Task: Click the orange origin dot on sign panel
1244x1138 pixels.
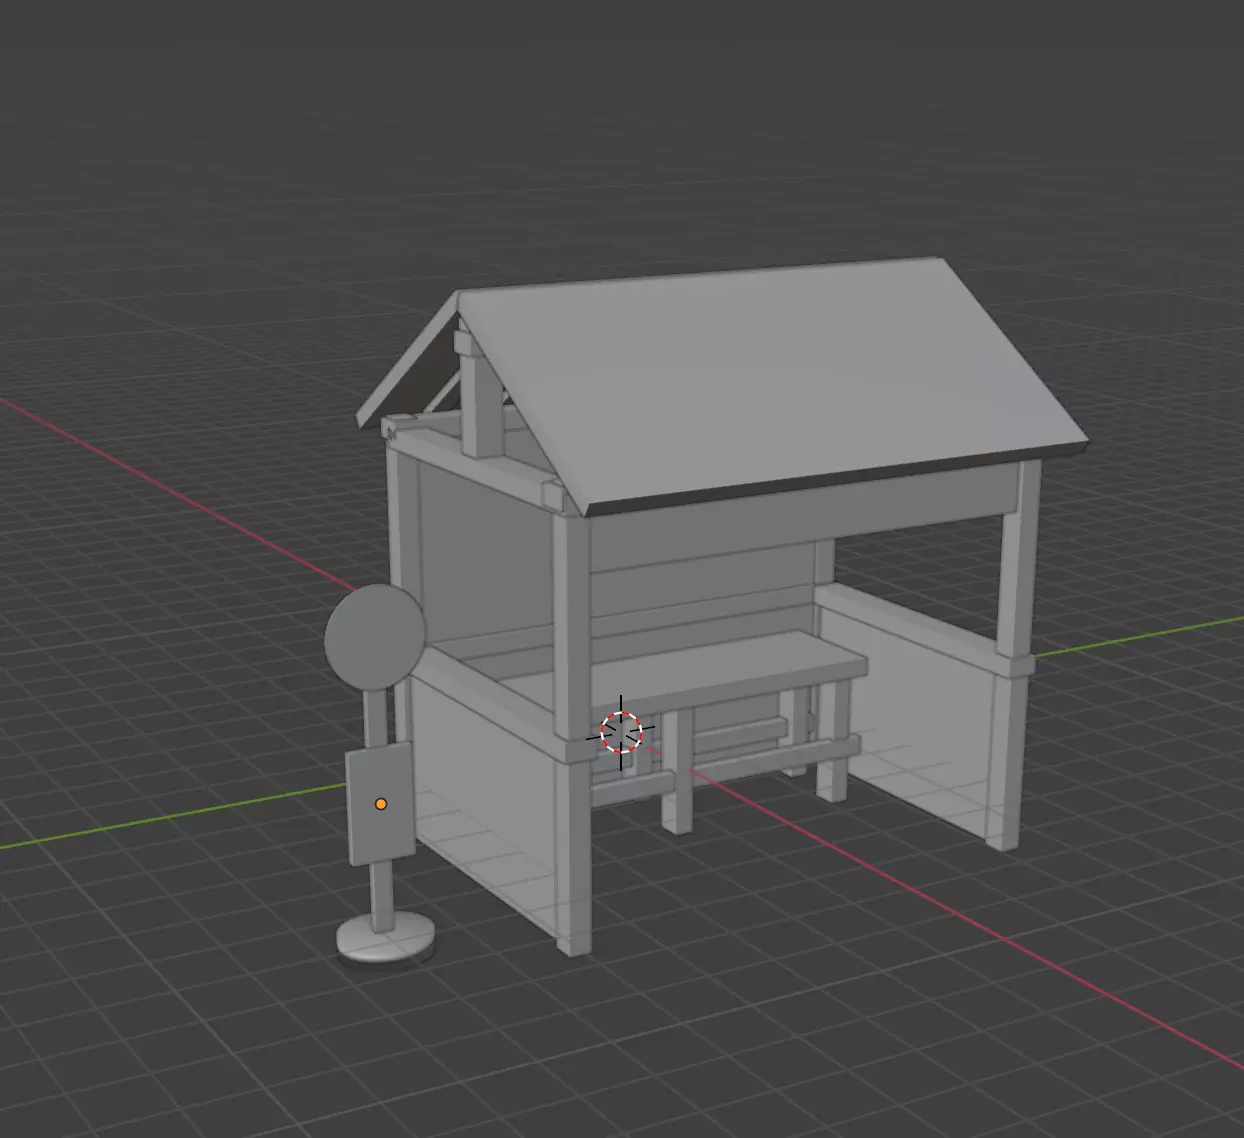Action: coord(381,804)
